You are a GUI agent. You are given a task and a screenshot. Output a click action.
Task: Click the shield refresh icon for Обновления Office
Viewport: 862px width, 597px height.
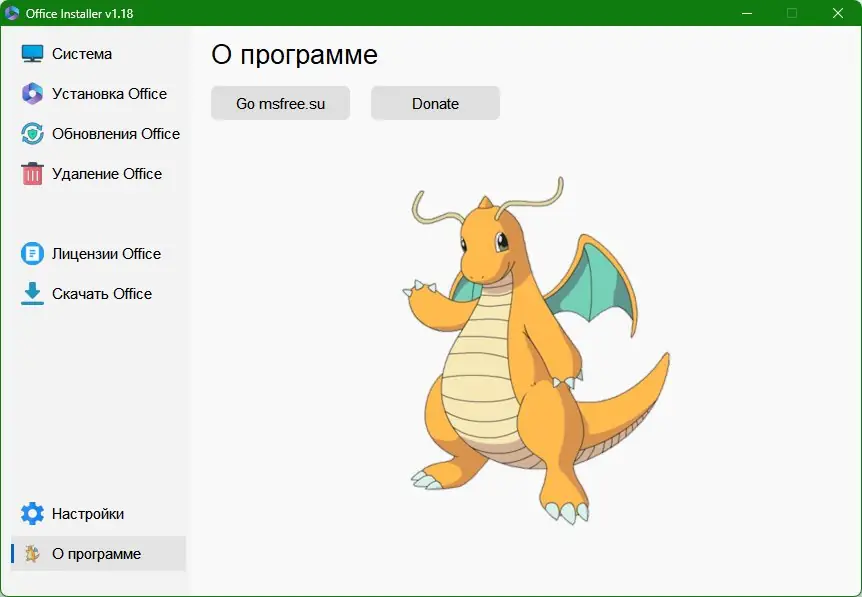(x=32, y=134)
